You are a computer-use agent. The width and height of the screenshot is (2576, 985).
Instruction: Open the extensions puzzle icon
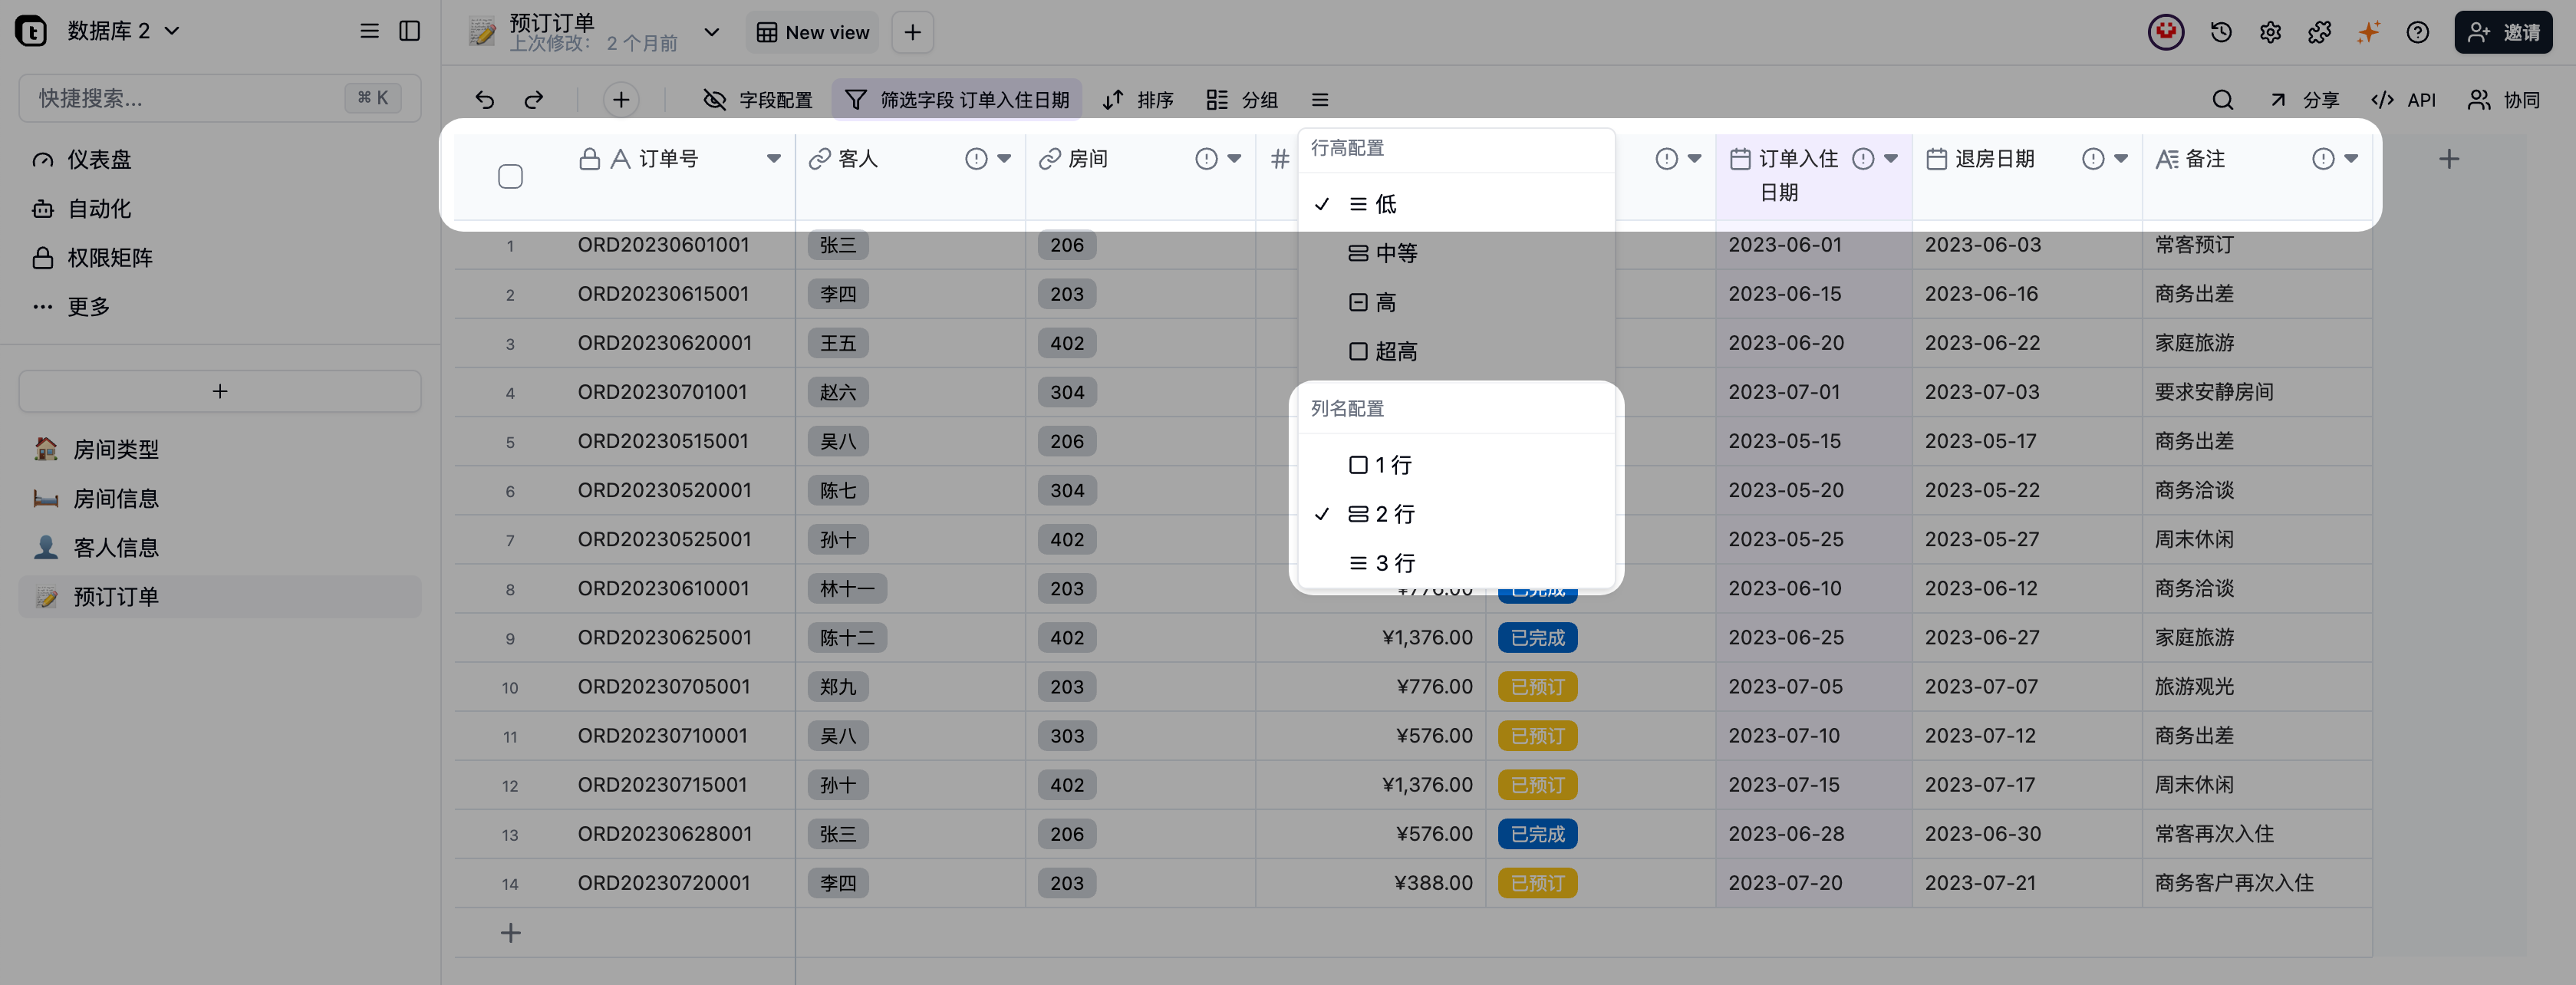tap(2319, 32)
